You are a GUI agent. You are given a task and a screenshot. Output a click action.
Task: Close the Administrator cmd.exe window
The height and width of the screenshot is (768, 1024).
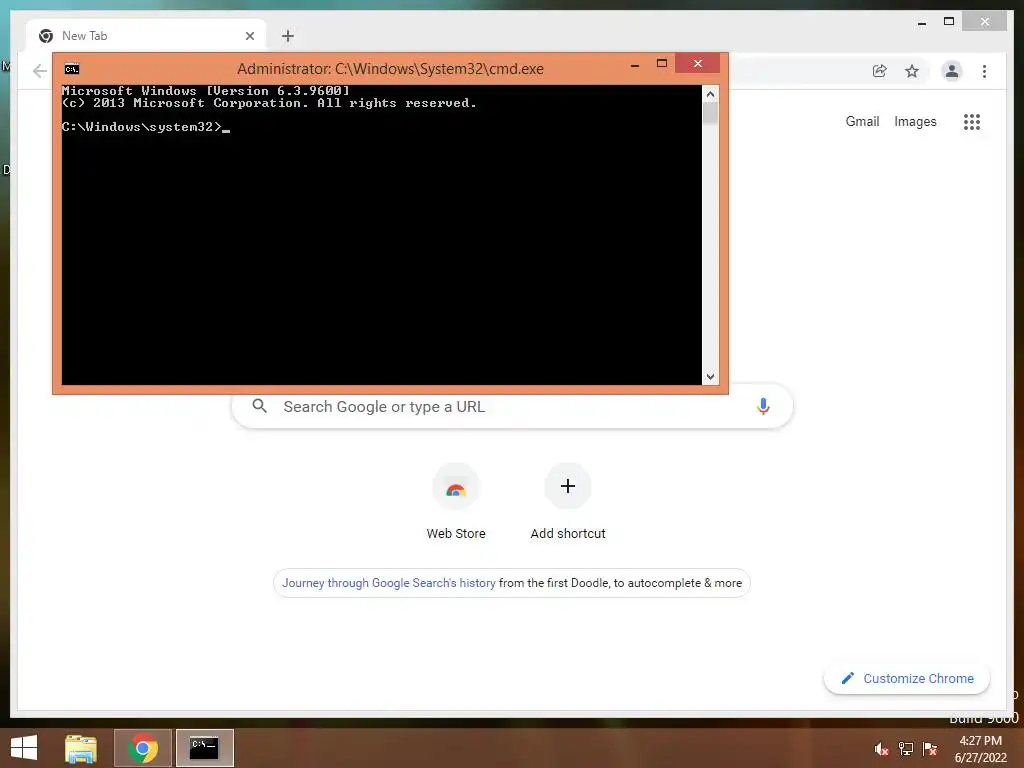pyautogui.click(x=697, y=63)
